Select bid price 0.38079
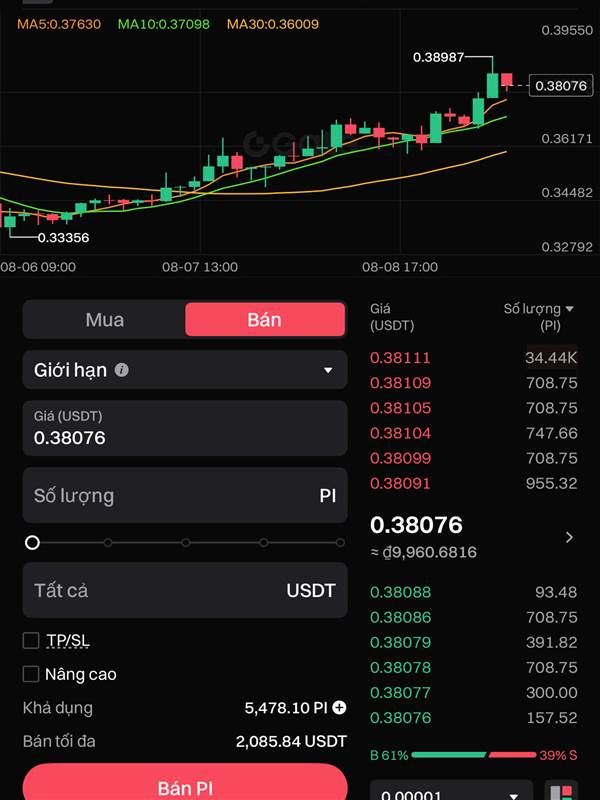The width and height of the screenshot is (600, 800). click(400, 642)
